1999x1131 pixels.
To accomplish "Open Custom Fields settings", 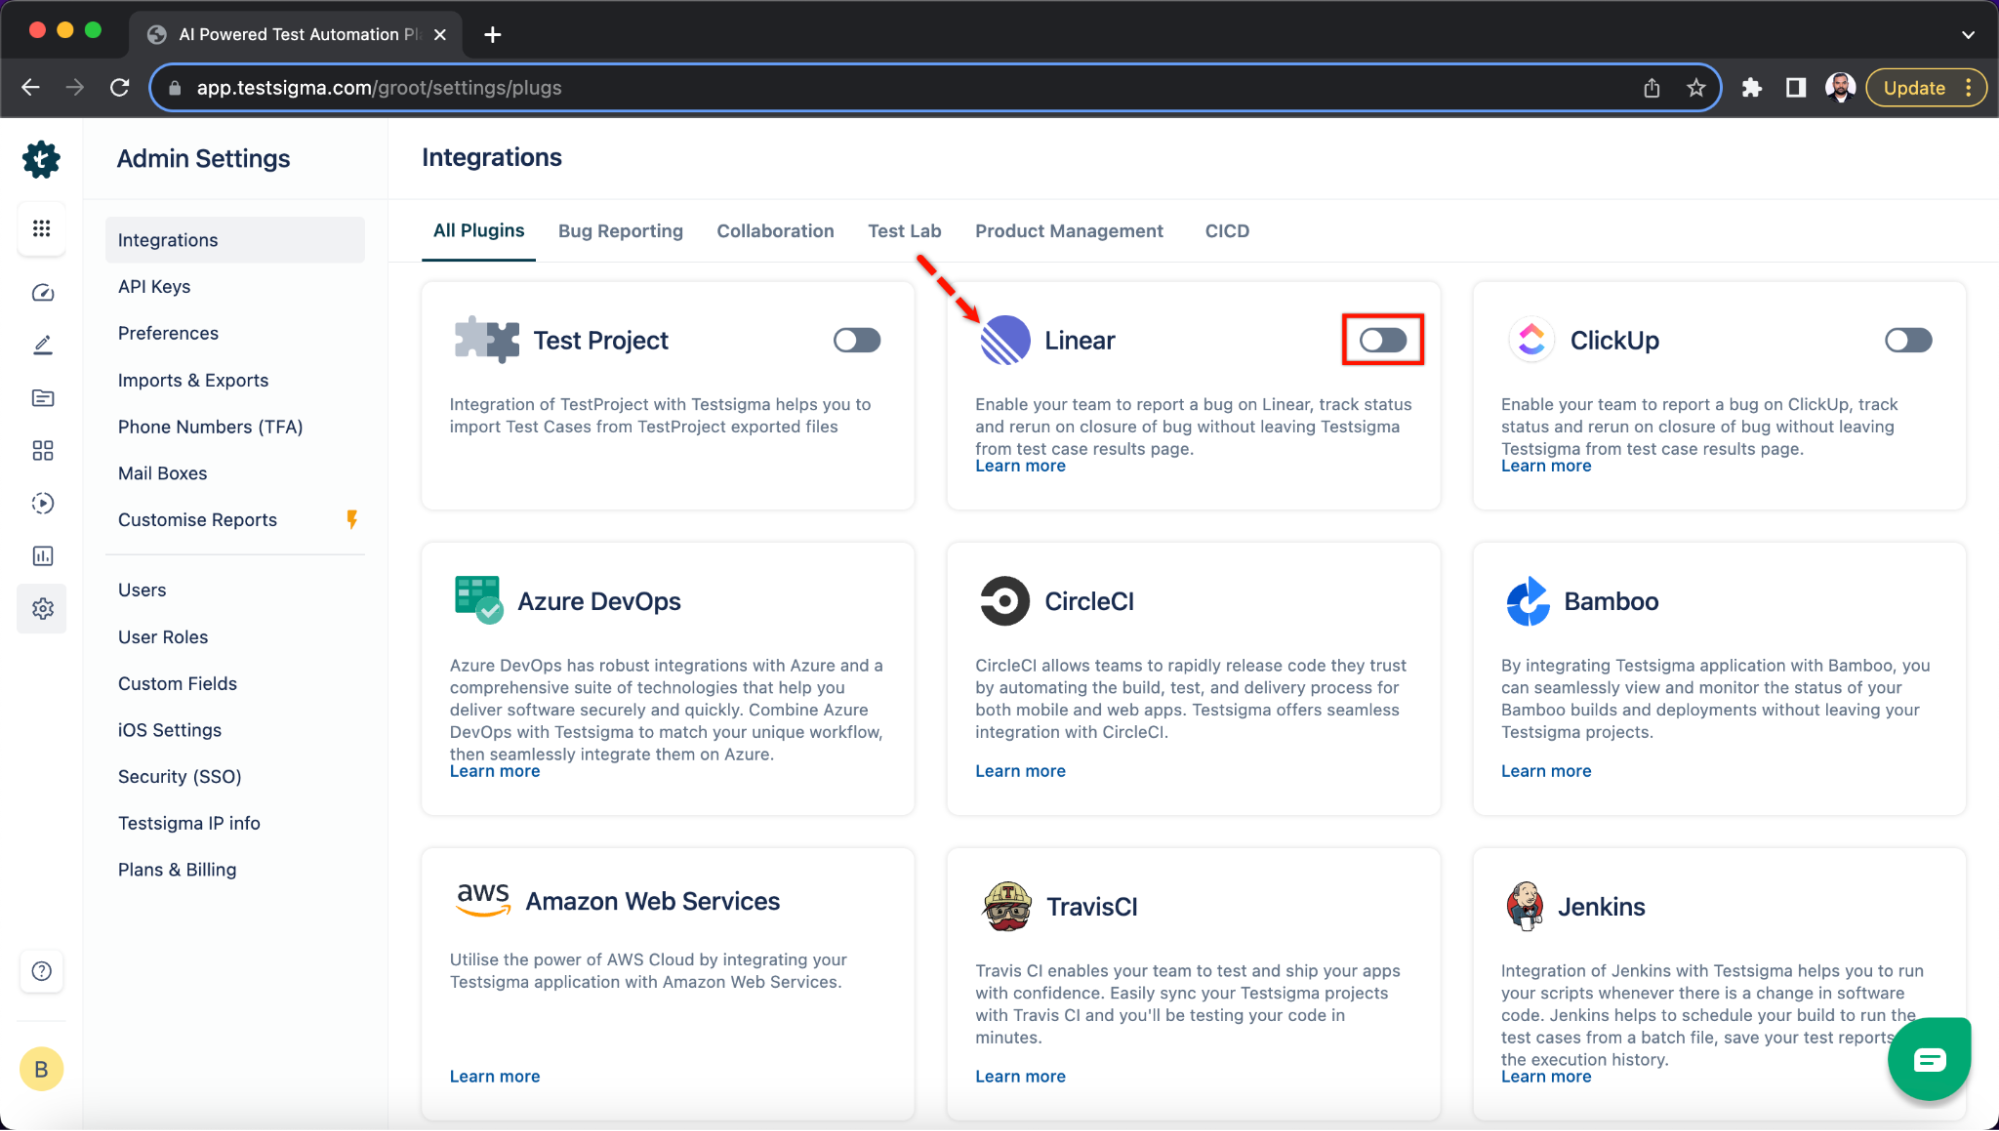I will click(177, 684).
